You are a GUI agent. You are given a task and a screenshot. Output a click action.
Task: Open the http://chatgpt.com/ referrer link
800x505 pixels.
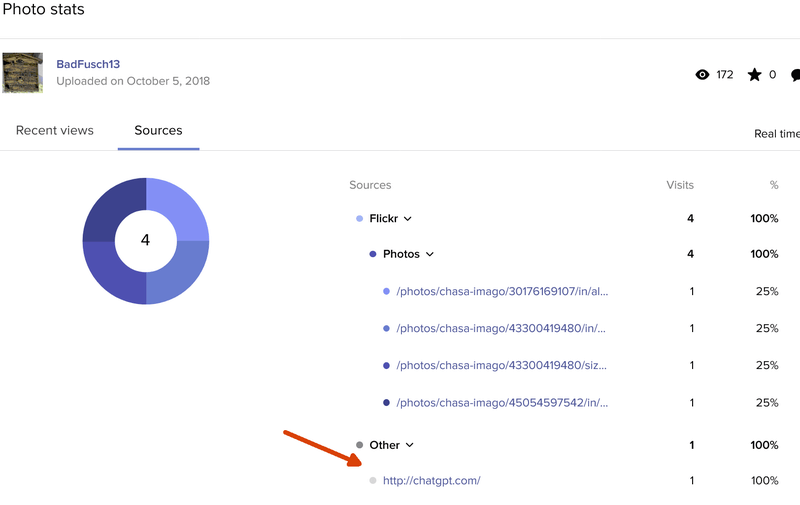[x=431, y=481]
